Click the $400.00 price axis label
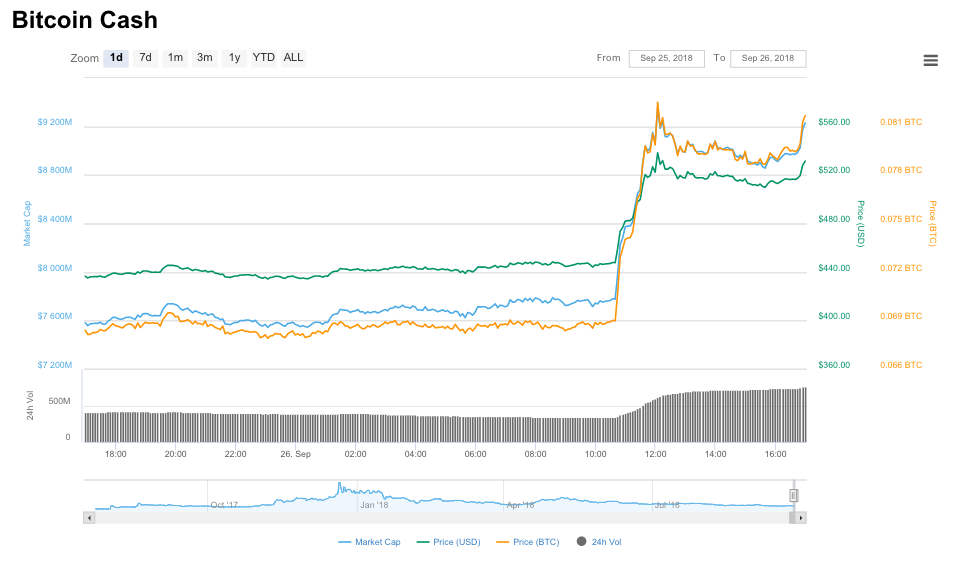Image resolution: width=961 pixels, height=567 pixels. (834, 316)
